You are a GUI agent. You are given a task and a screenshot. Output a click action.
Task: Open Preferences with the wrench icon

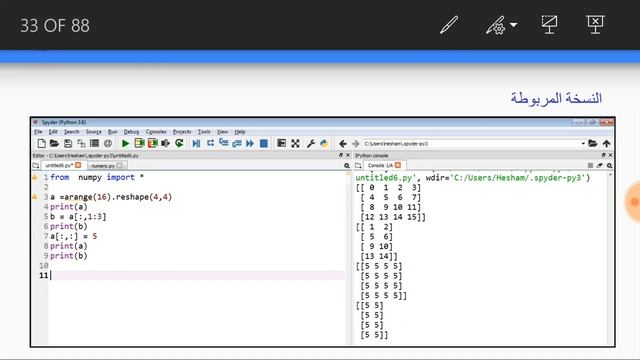tap(311, 143)
